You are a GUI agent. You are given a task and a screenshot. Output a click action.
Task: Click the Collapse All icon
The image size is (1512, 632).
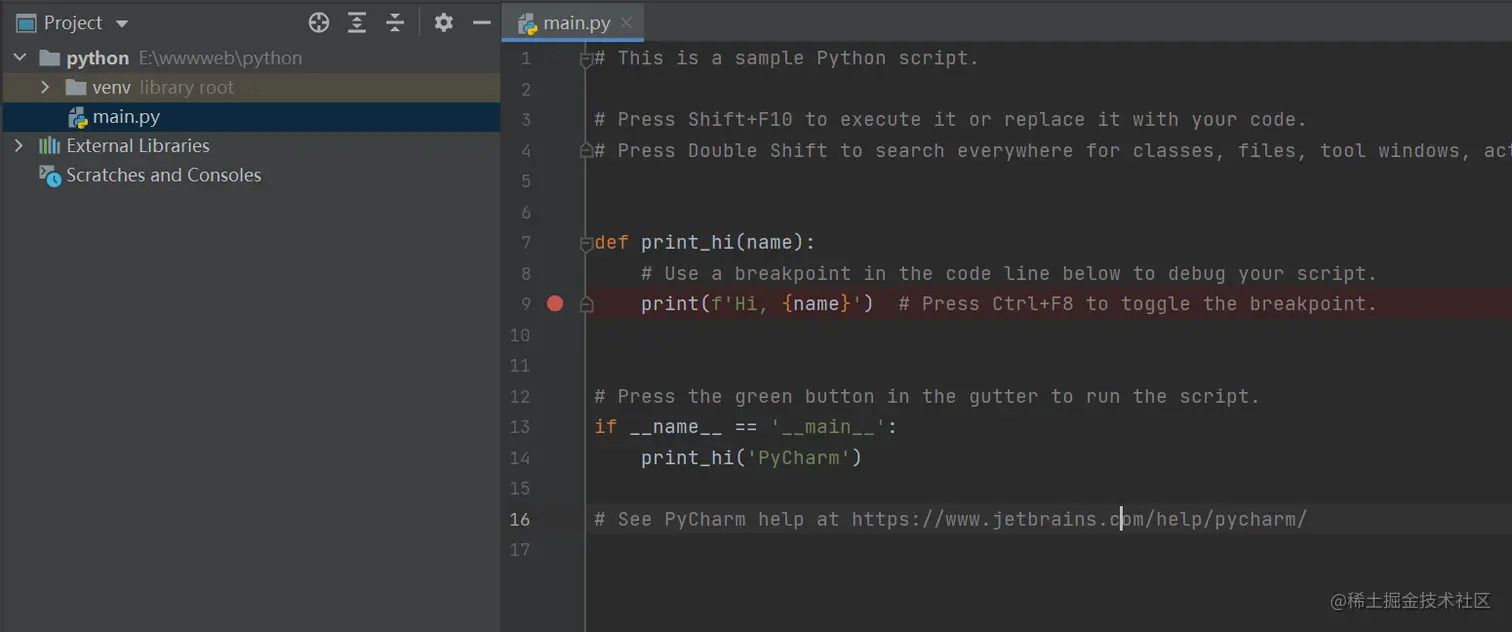pyautogui.click(x=395, y=22)
